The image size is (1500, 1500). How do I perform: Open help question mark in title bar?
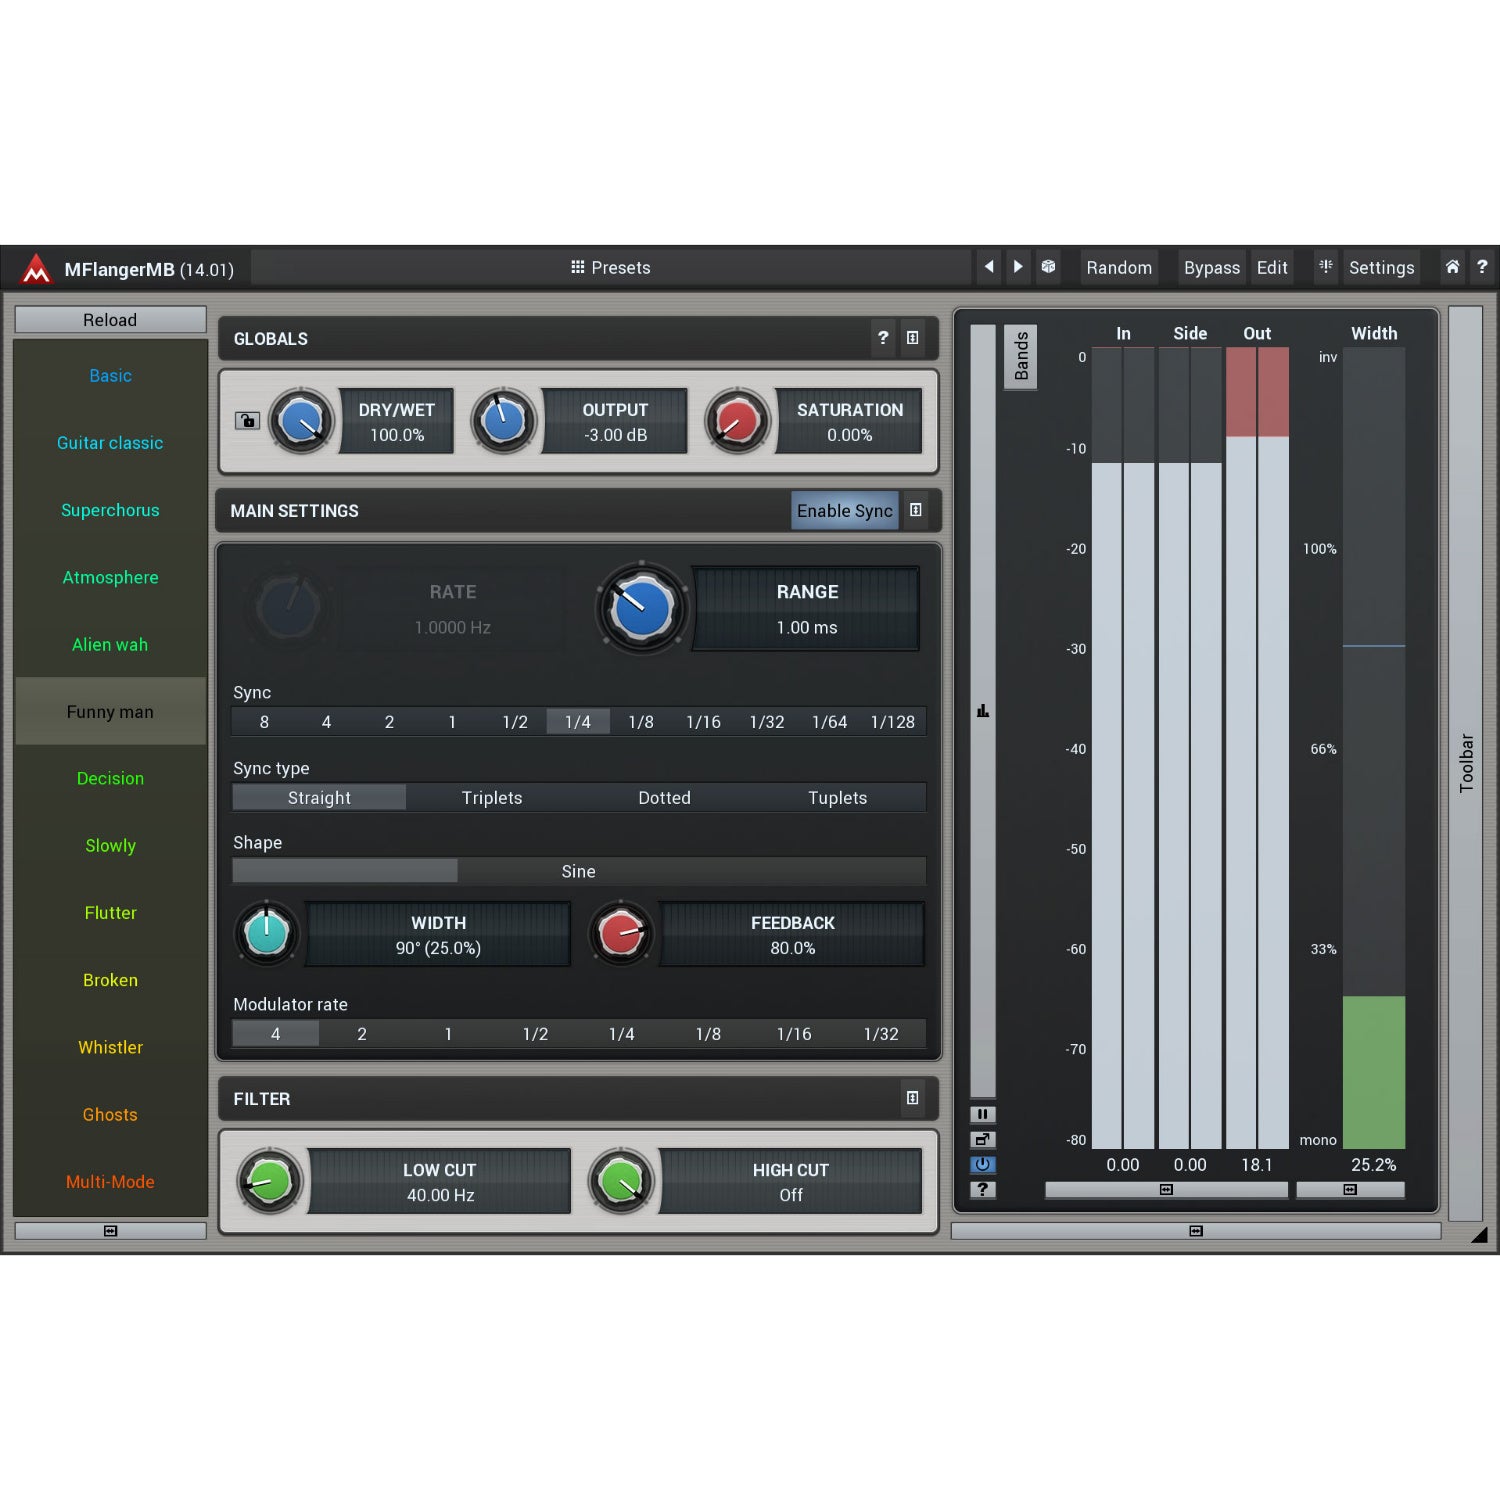(1482, 267)
